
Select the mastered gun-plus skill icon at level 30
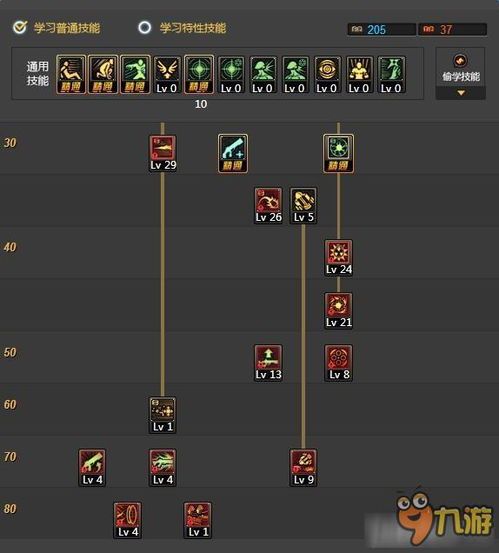point(233,154)
